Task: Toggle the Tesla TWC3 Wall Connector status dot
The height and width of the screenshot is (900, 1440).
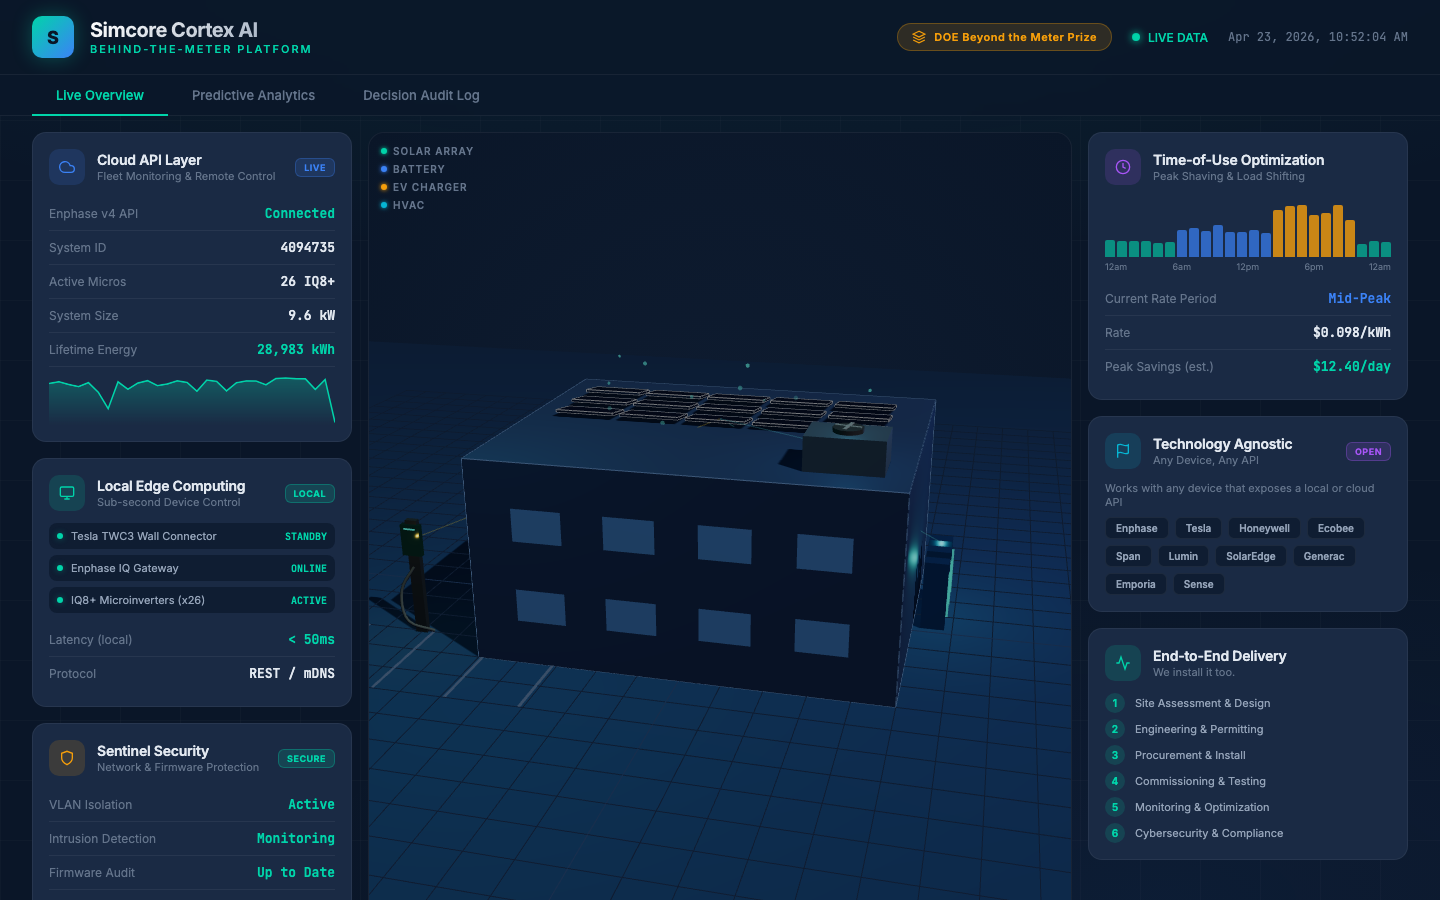Action: point(58,536)
